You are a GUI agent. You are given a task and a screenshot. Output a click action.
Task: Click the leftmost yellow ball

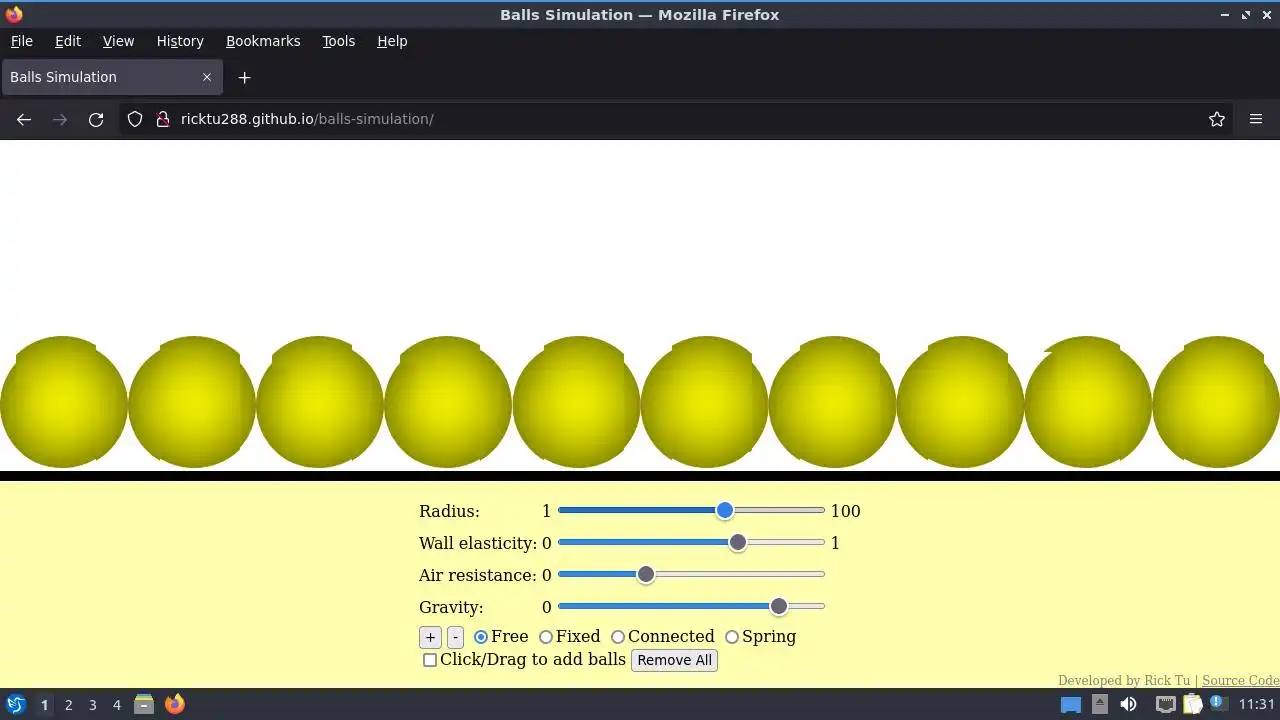point(64,402)
